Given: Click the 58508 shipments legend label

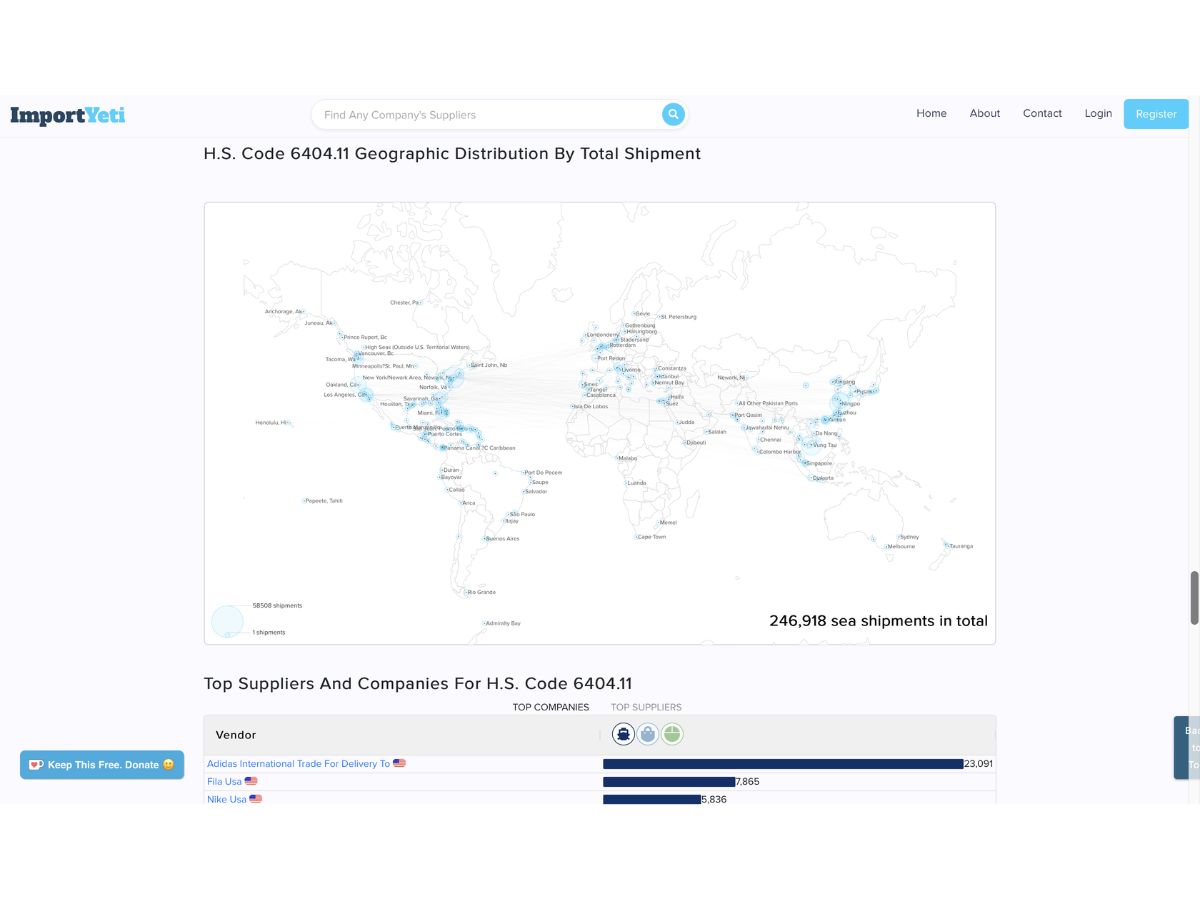Looking at the screenshot, I should tap(277, 606).
